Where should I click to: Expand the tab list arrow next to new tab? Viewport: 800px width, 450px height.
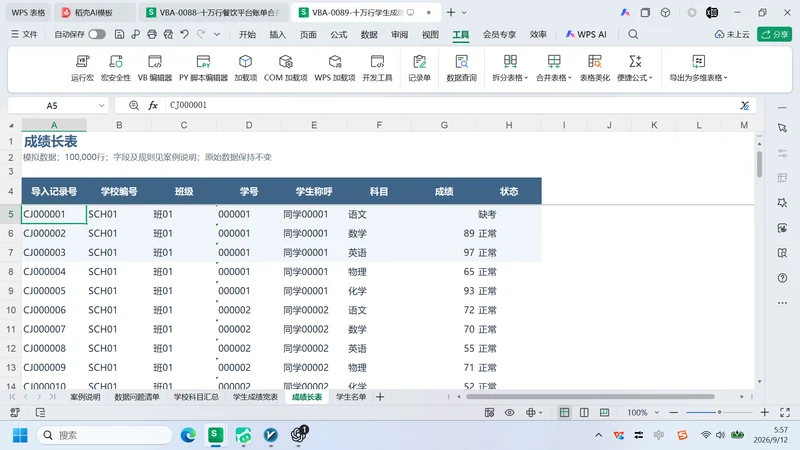464,12
